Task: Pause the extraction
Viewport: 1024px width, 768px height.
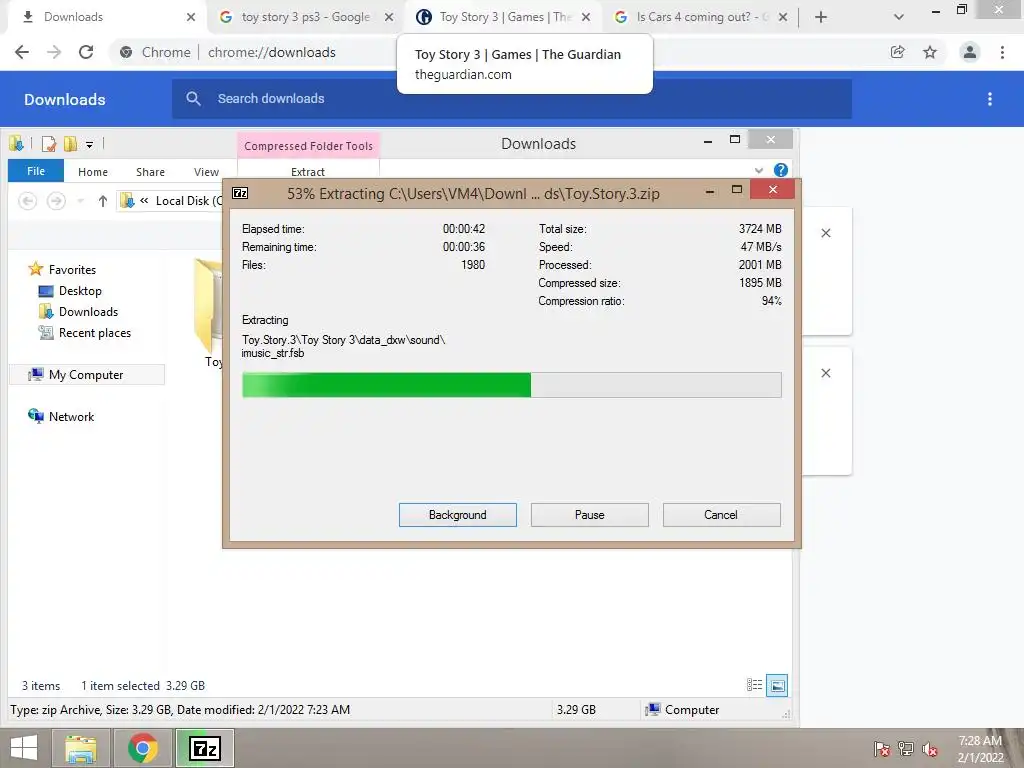Action: (589, 515)
